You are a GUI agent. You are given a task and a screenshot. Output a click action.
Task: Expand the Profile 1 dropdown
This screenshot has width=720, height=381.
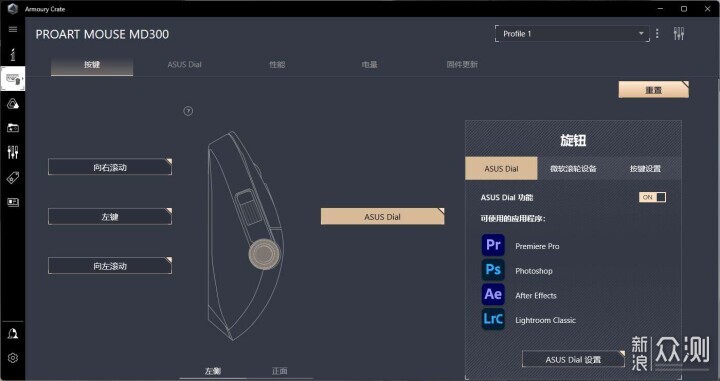[572, 34]
